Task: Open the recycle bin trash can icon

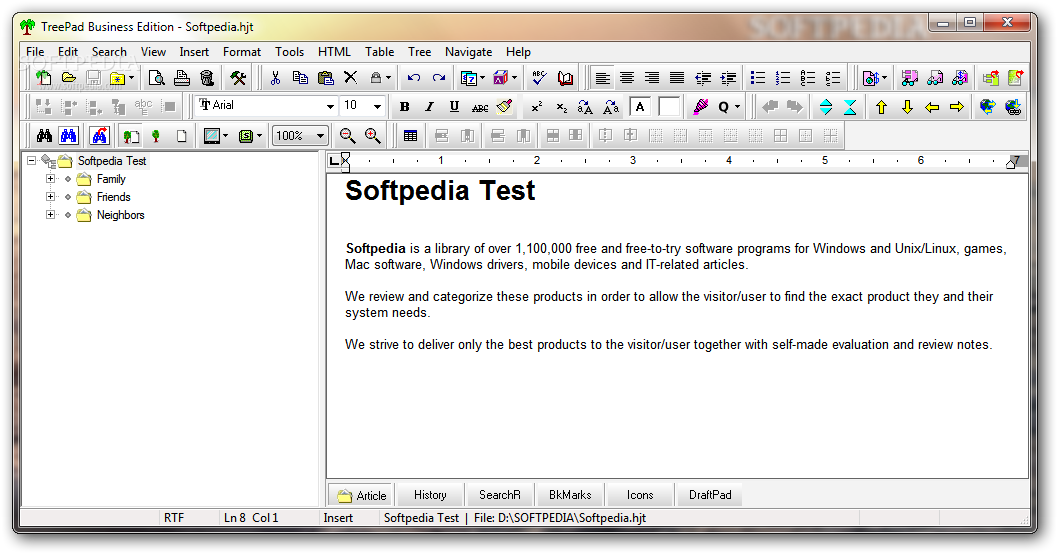Action: pos(207,78)
